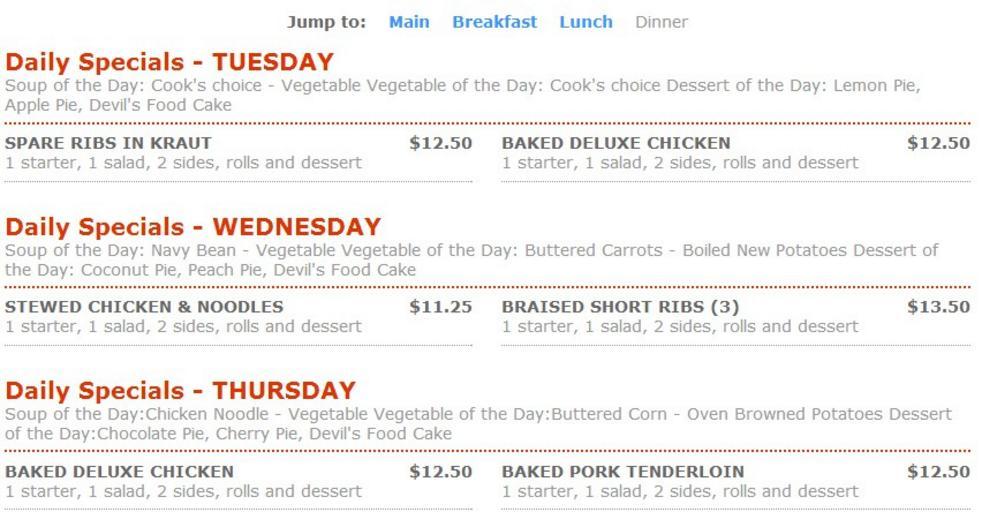Click the $11.25 Stewed Chicken price
The height and width of the screenshot is (512, 982).
440,307
